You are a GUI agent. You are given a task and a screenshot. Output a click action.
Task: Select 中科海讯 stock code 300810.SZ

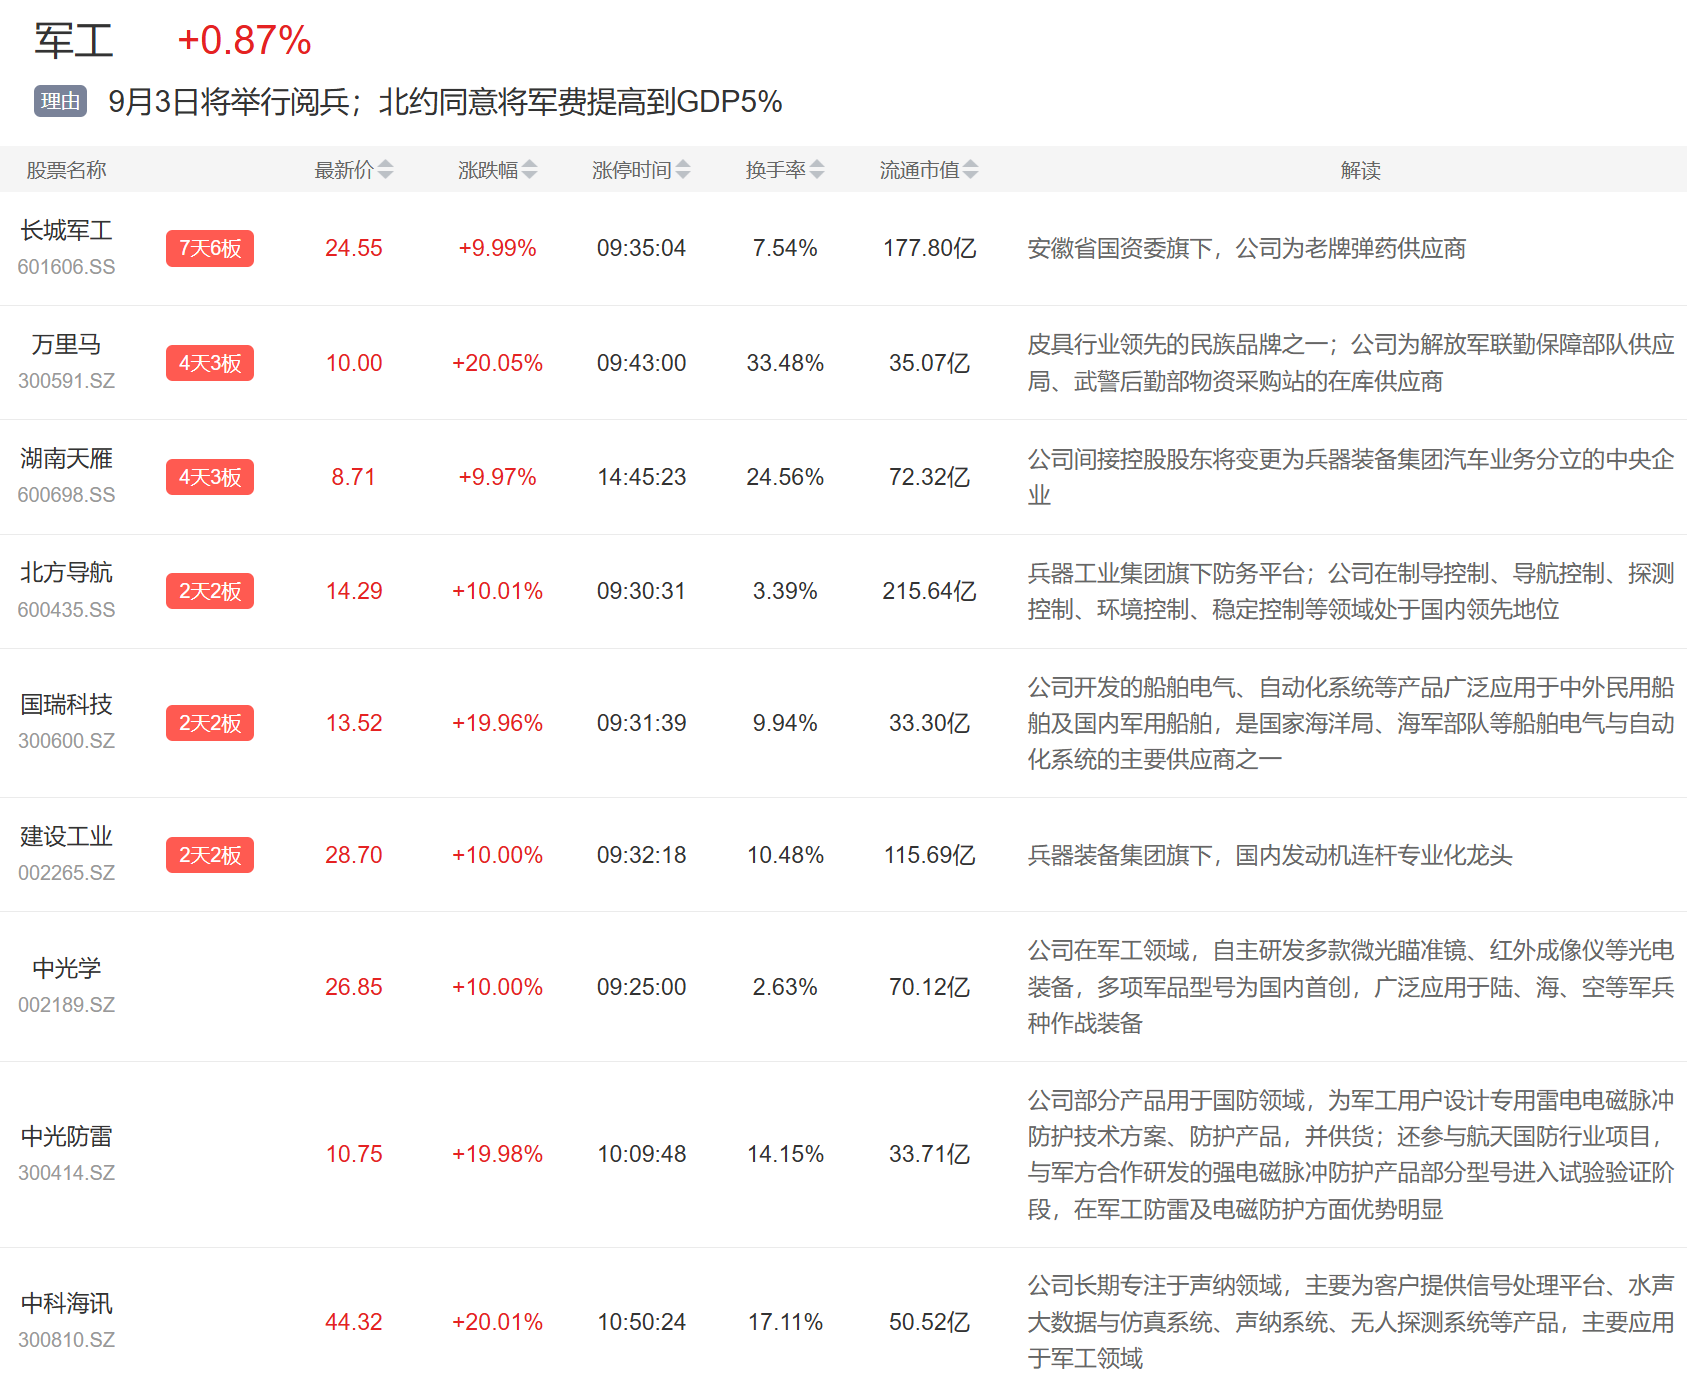click(x=66, y=1340)
